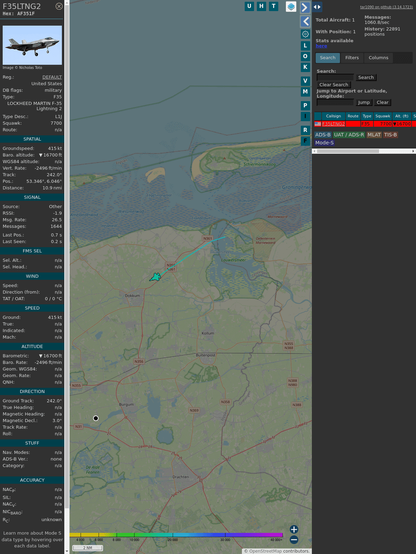Click the U map toggle button
Image resolution: width=416 pixels, height=554 pixels.
click(249, 6)
